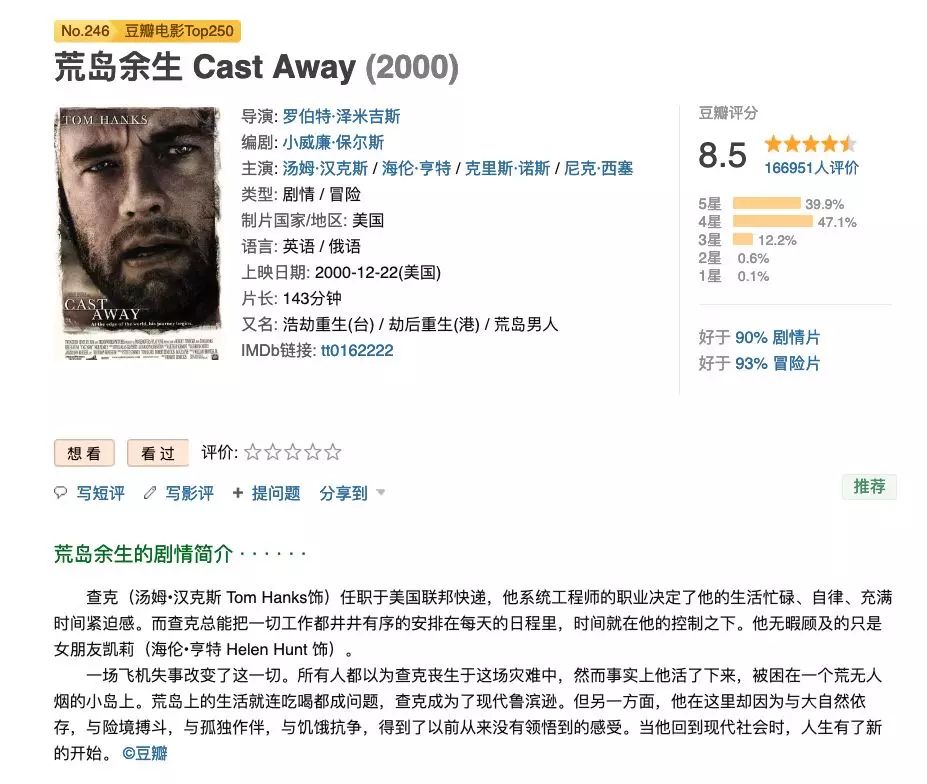The image size is (927, 784).
Task: Toggle the 想看 want-to-watch button
Action: (84, 453)
